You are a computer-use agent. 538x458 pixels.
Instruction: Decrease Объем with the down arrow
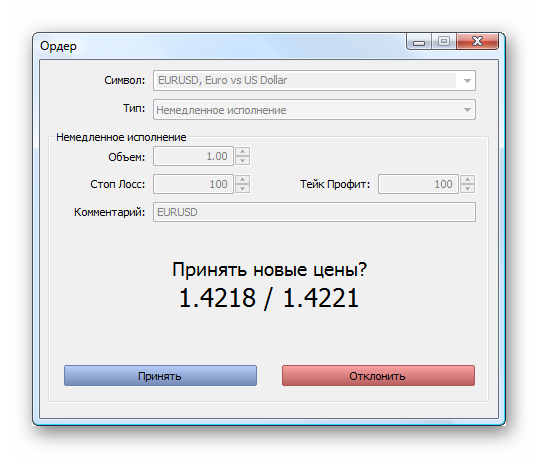[243, 161]
